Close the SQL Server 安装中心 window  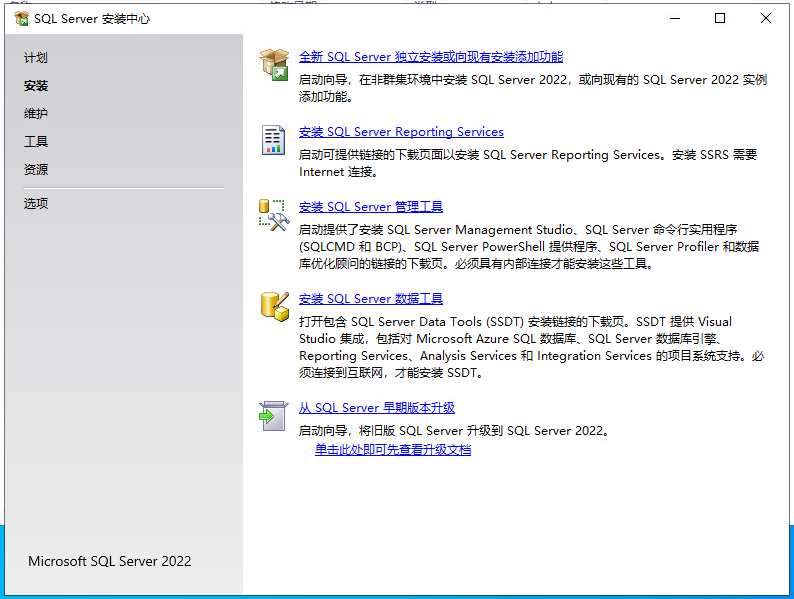(x=766, y=19)
